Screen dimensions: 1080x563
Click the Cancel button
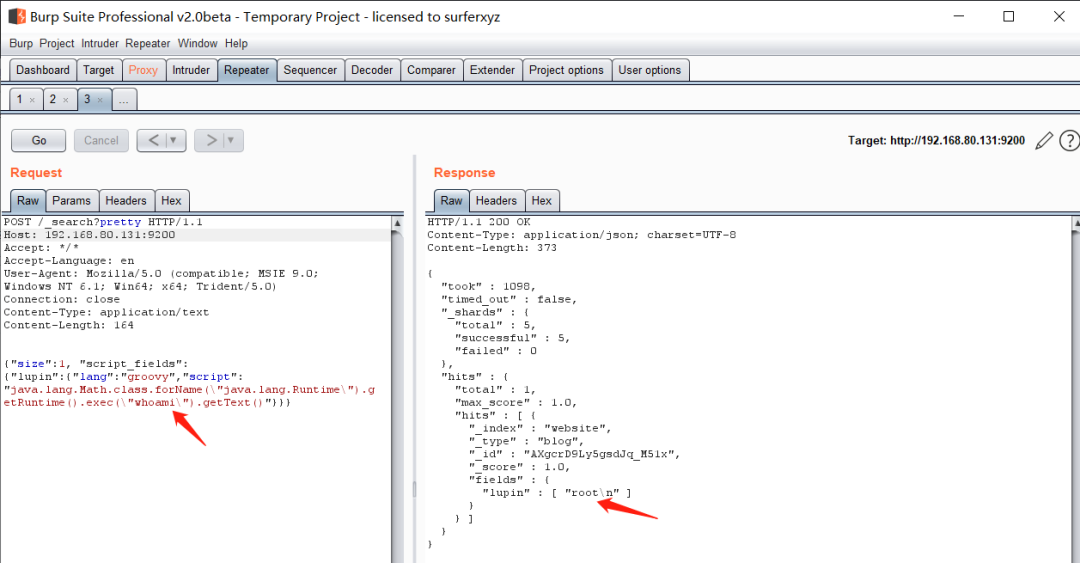[101, 141]
